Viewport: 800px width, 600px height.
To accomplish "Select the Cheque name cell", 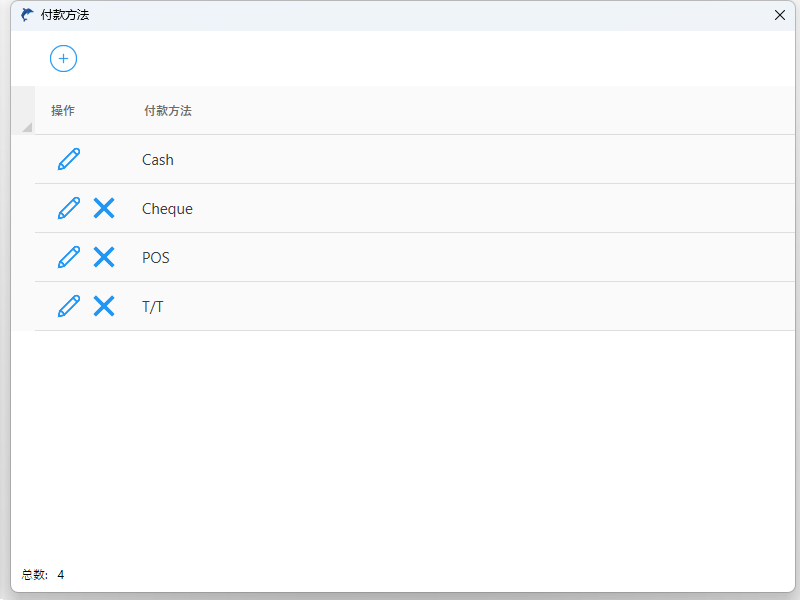I will [167, 209].
